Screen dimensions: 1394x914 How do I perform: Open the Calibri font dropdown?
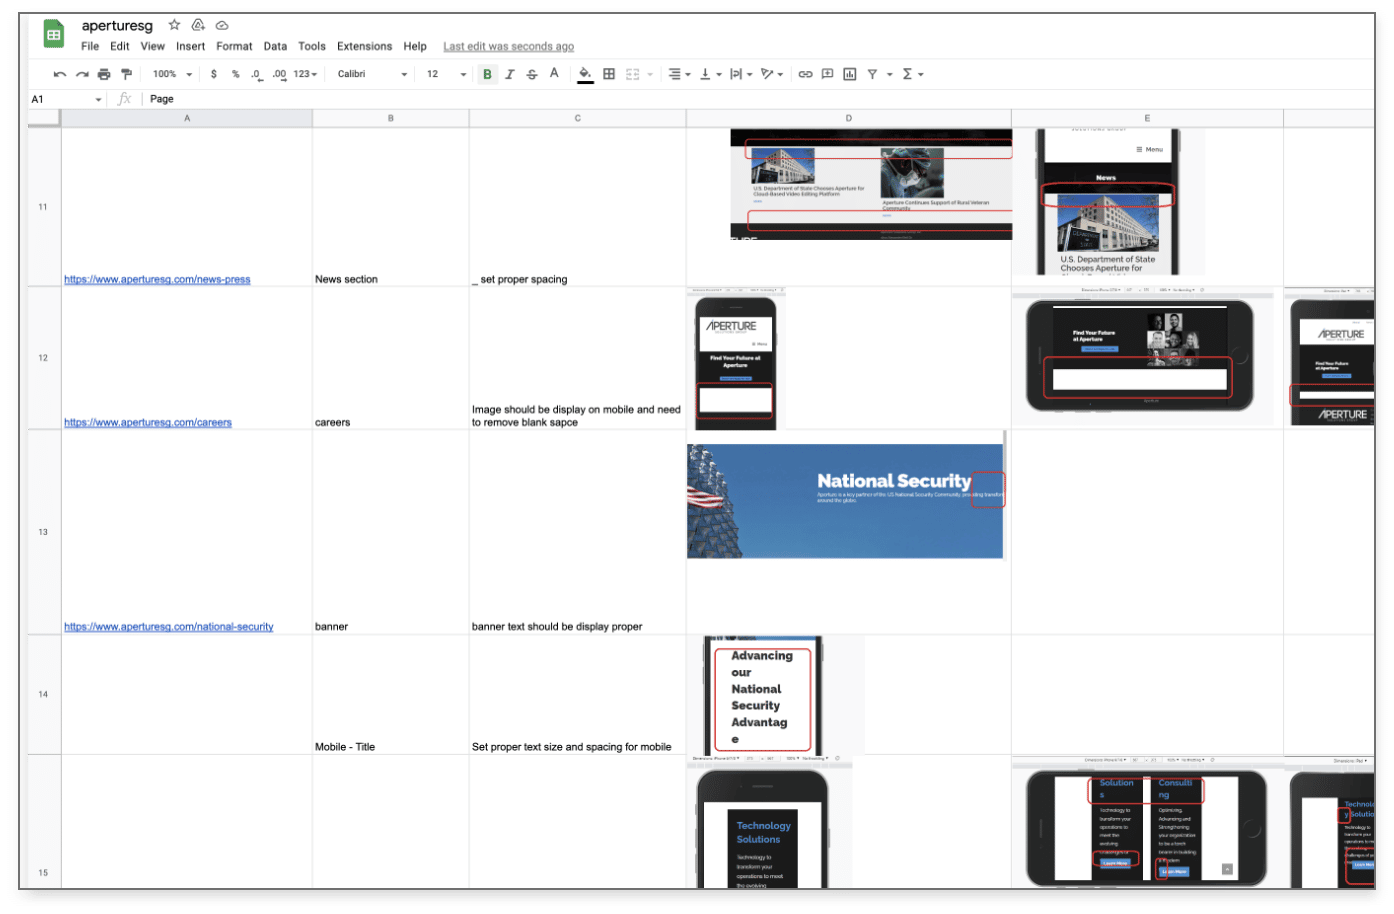(x=372, y=74)
